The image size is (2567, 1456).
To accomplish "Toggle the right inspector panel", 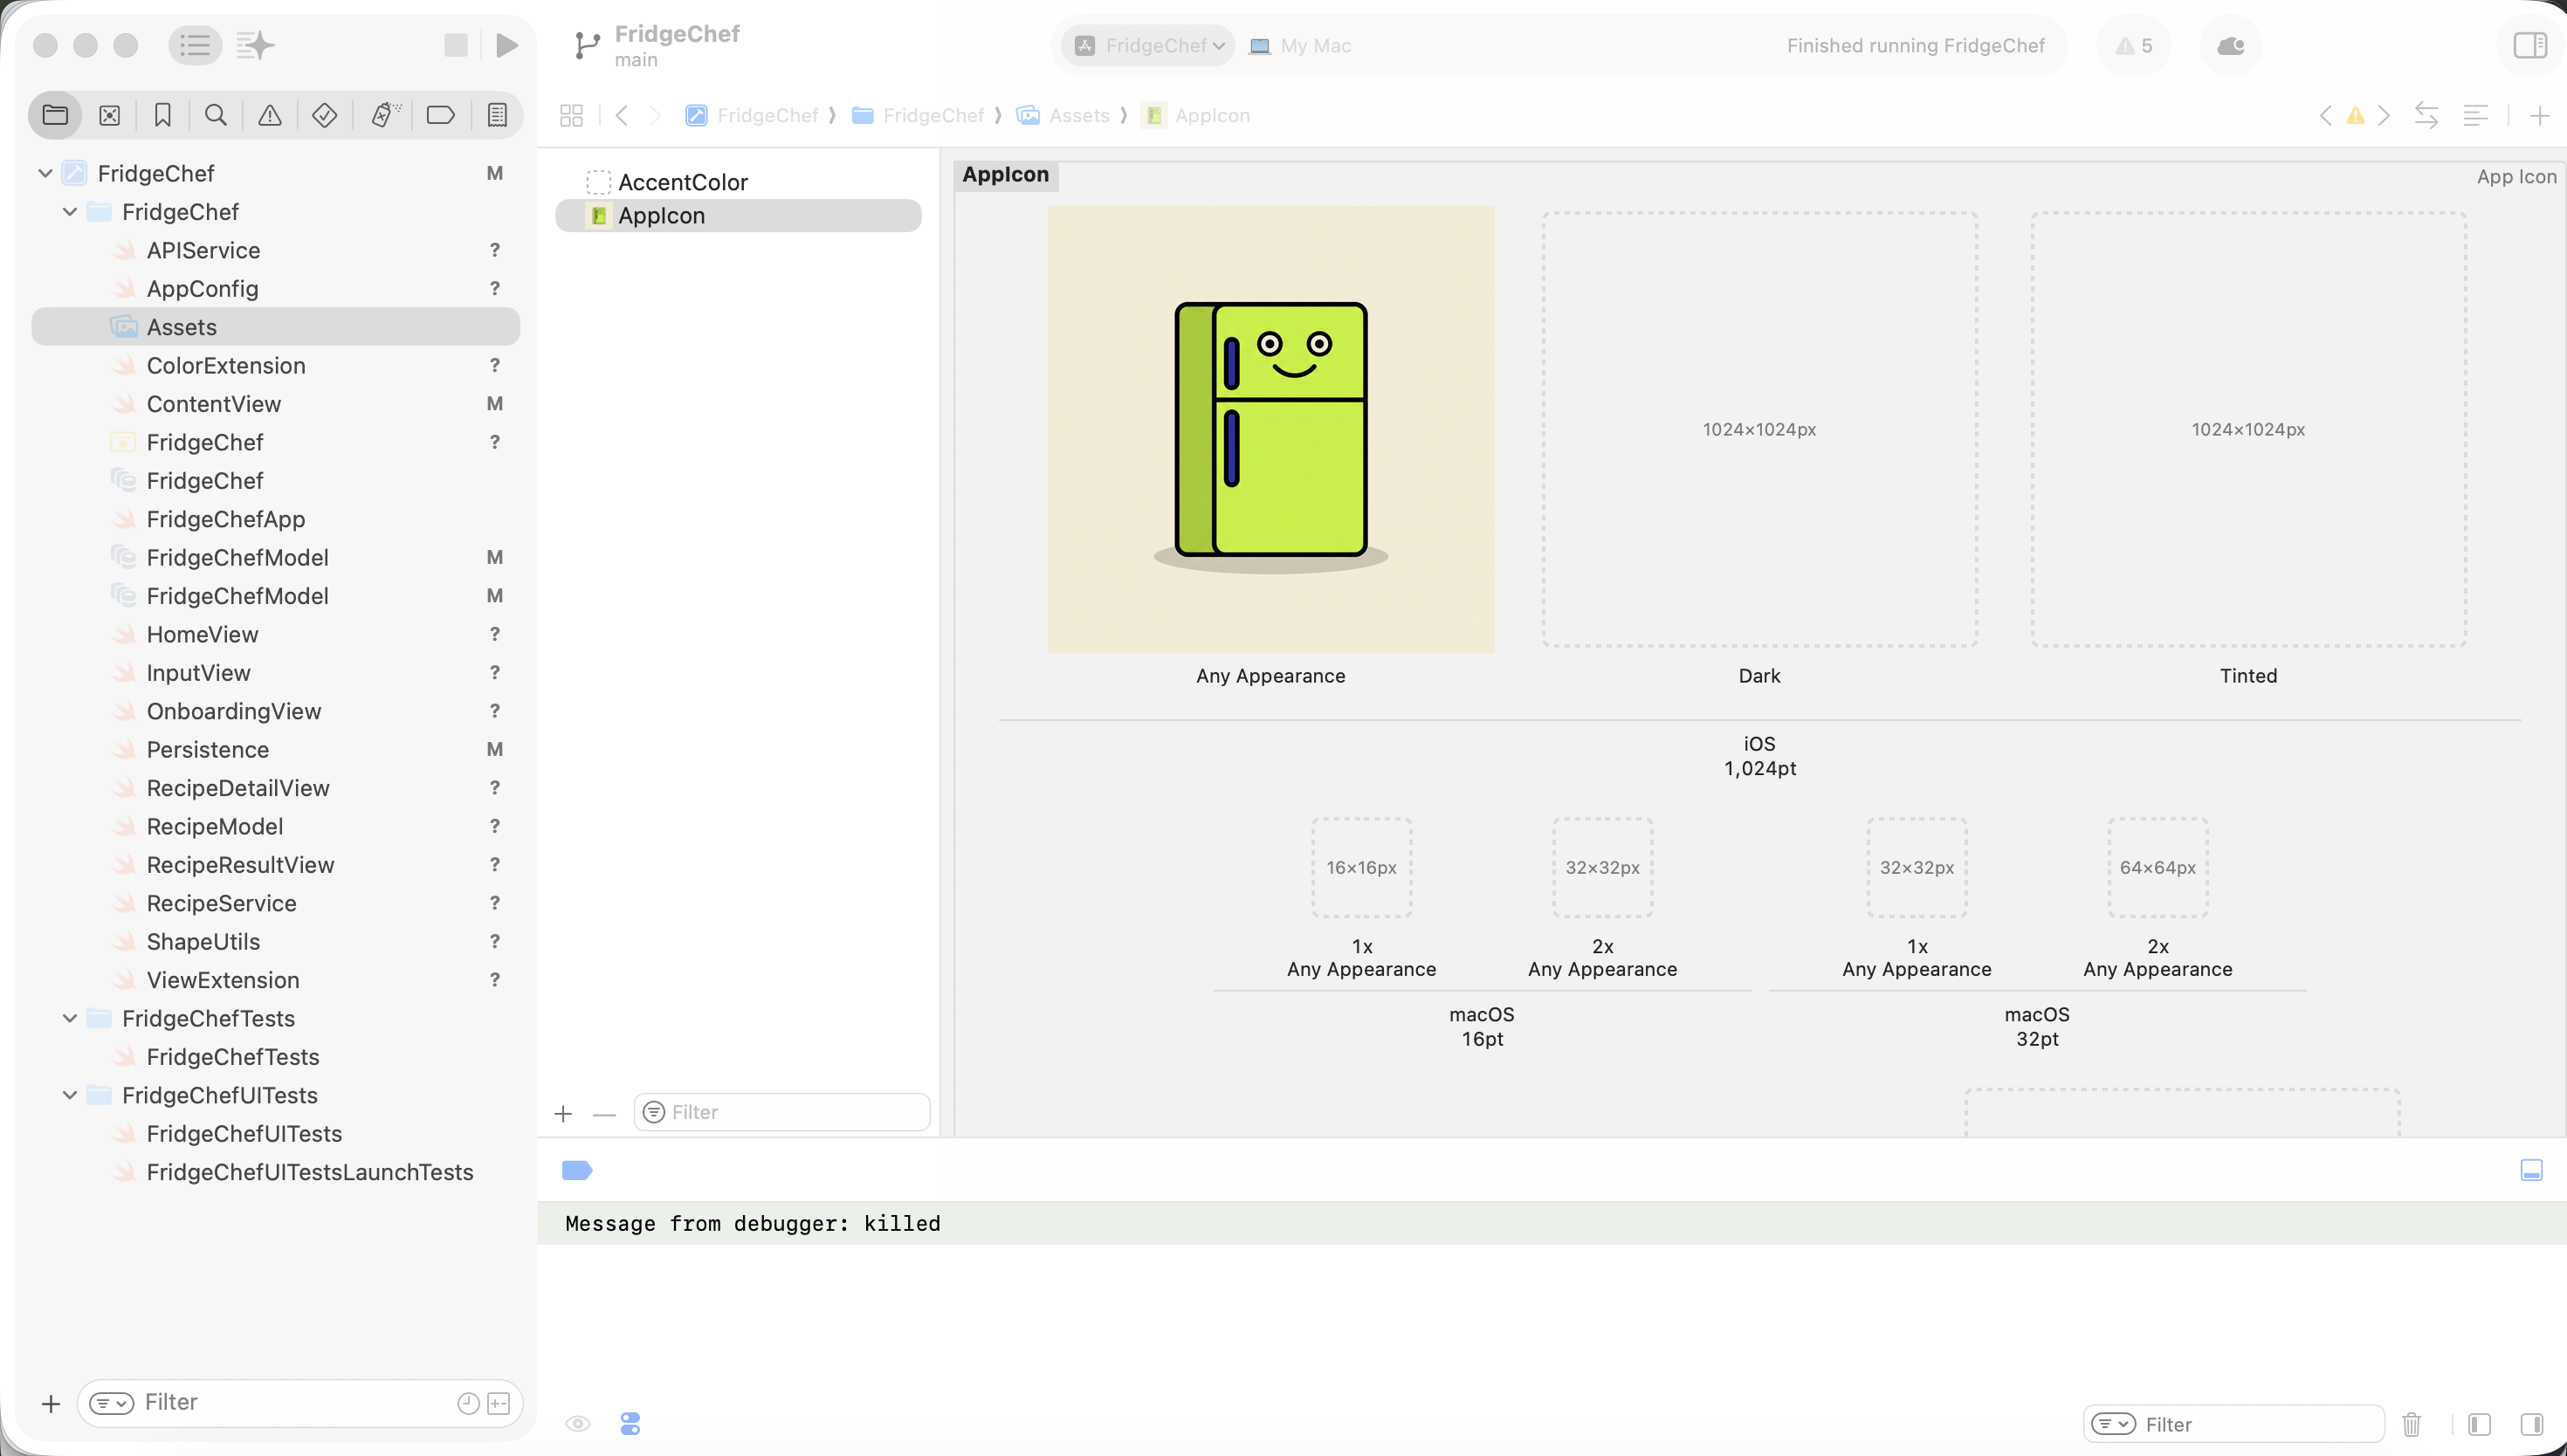I will pyautogui.click(x=2529, y=45).
